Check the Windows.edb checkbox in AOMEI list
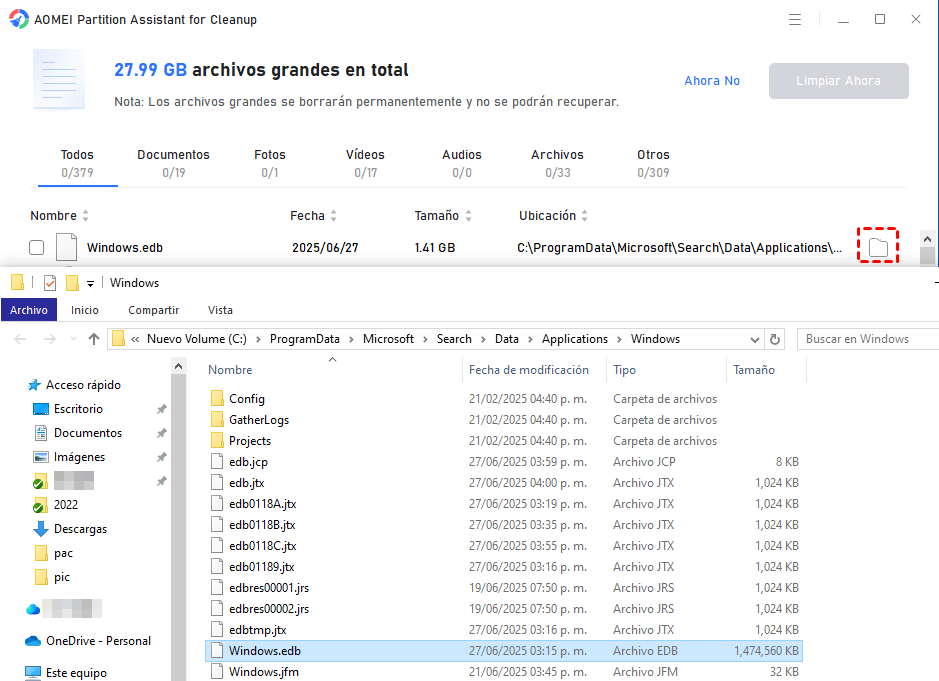 point(36,247)
